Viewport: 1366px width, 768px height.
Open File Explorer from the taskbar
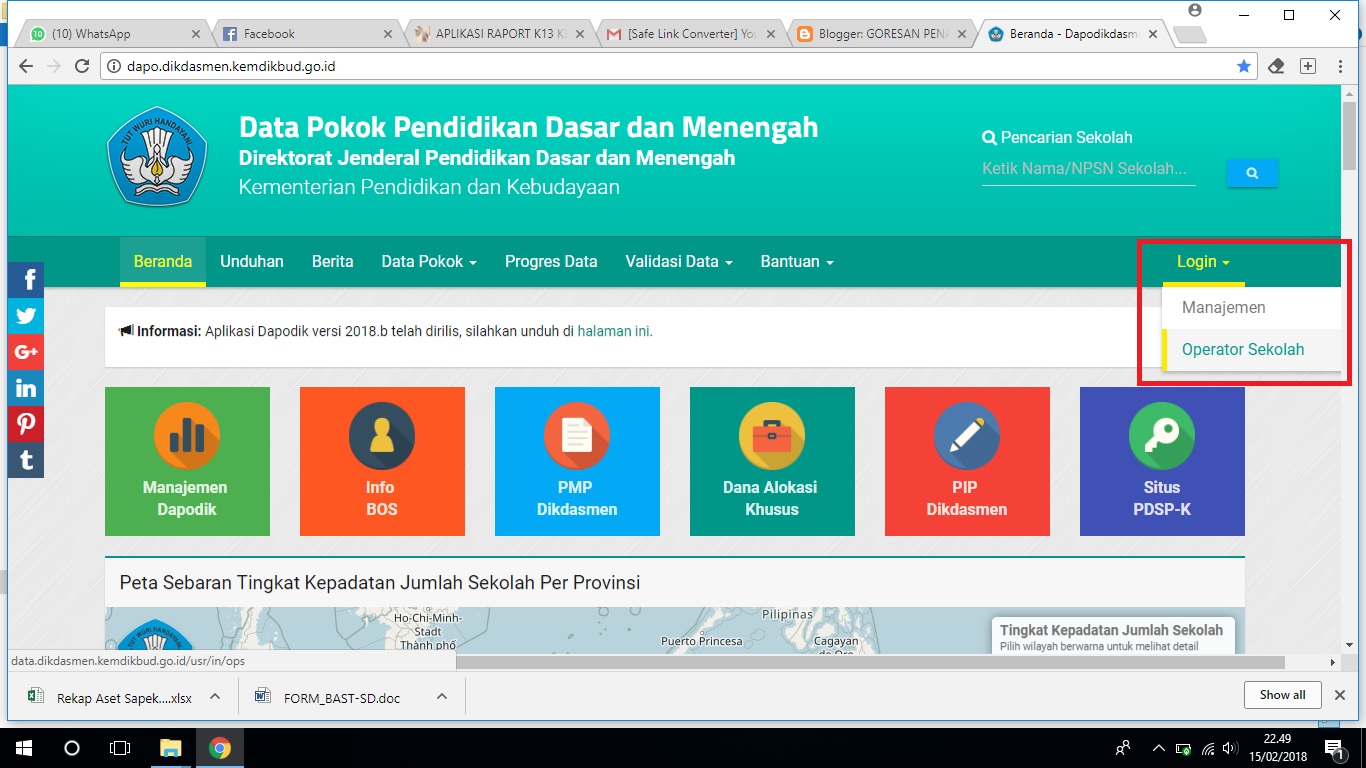(x=171, y=747)
